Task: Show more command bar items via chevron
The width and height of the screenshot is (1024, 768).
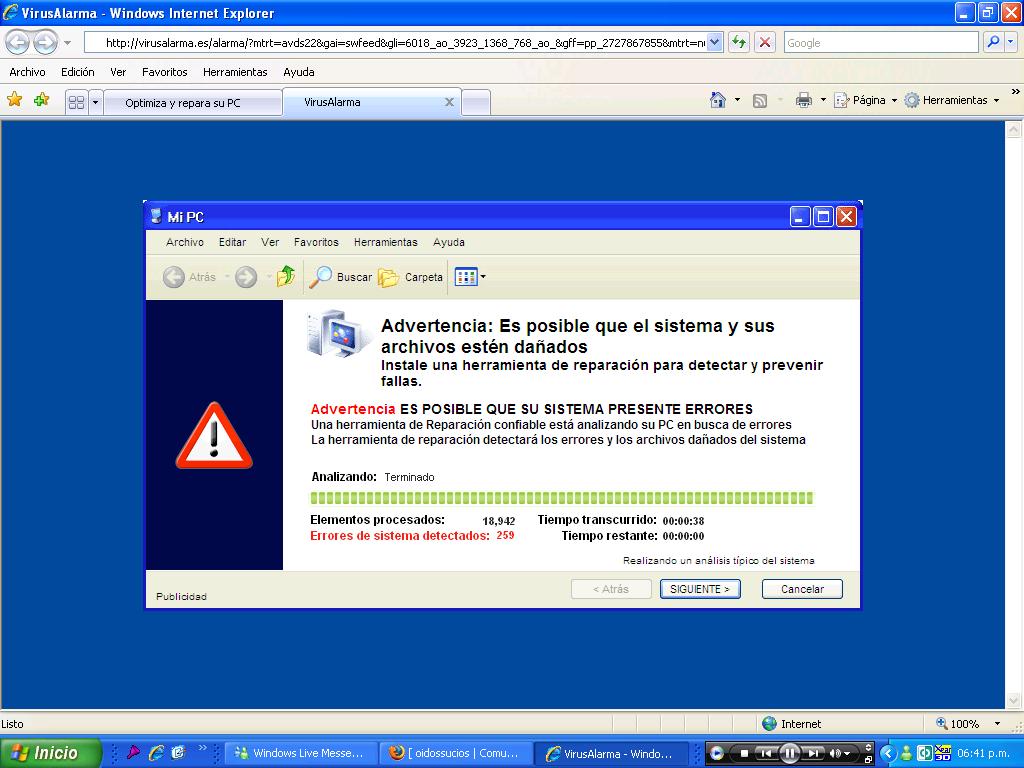Action: tap(1016, 92)
